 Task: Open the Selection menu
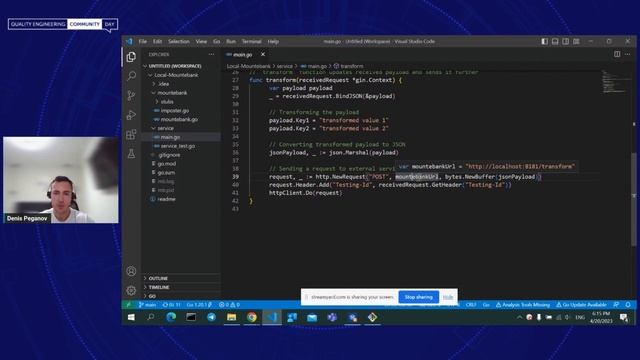pos(179,41)
